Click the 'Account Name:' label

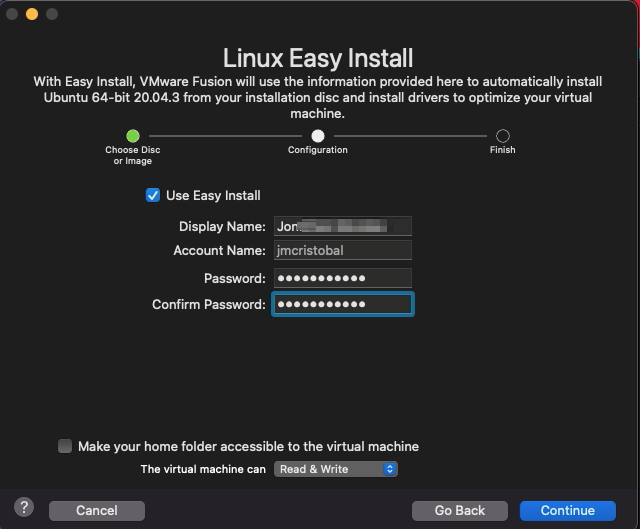[x=220, y=250]
